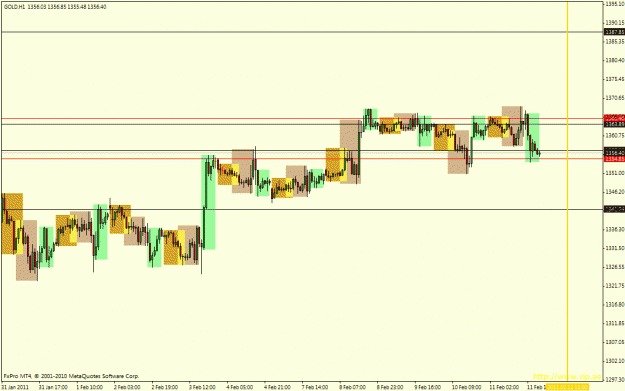Click the 31 Jan 2011 time label
Screen dimensions: 625x391
pyautogui.click(x=15, y=387)
